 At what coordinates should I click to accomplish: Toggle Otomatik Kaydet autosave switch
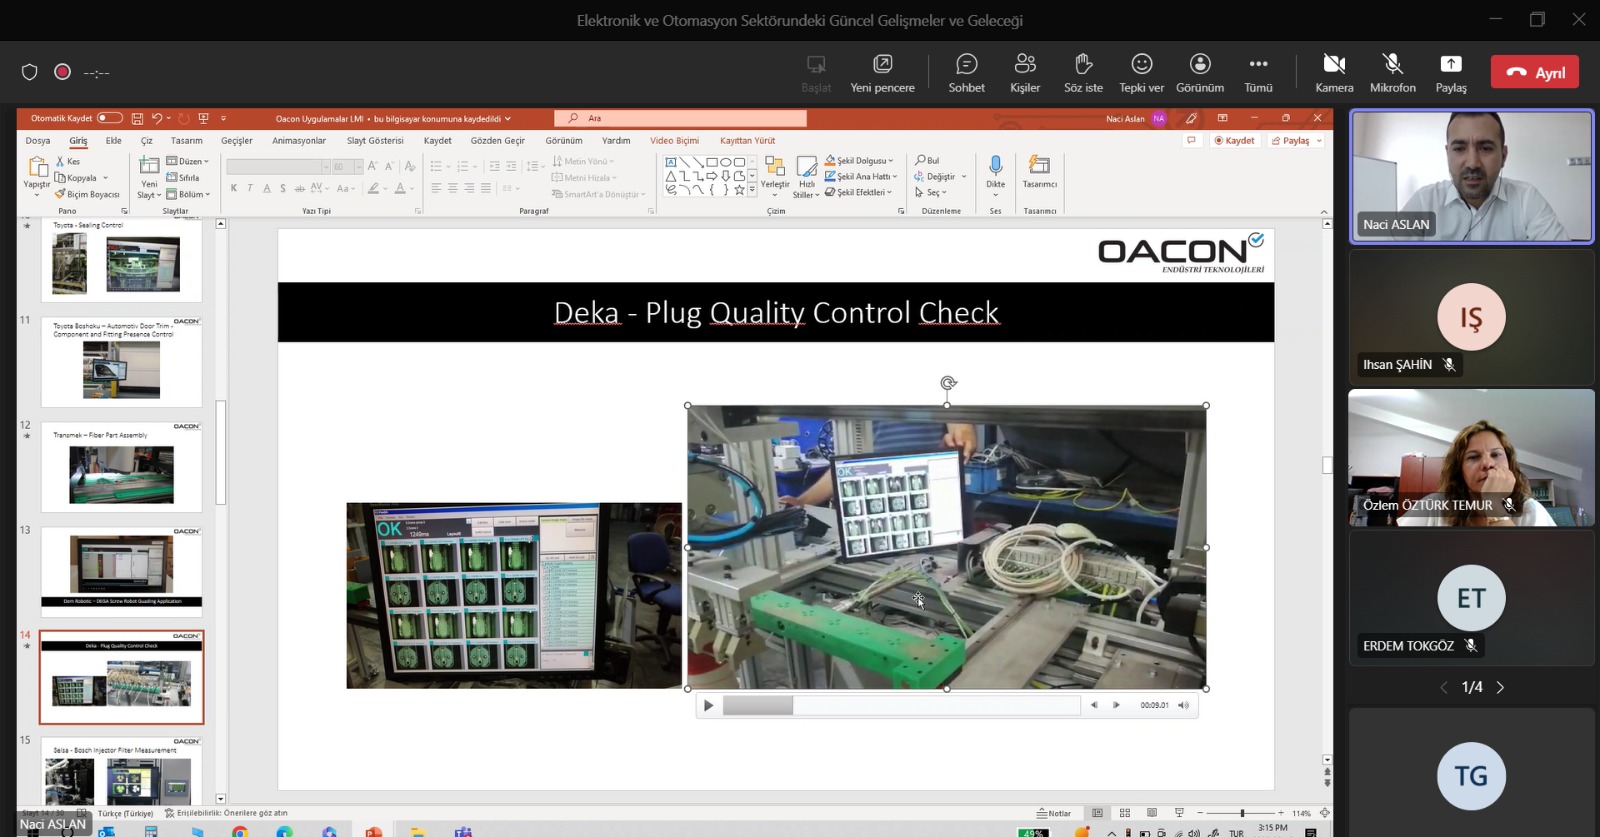pos(110,118)
